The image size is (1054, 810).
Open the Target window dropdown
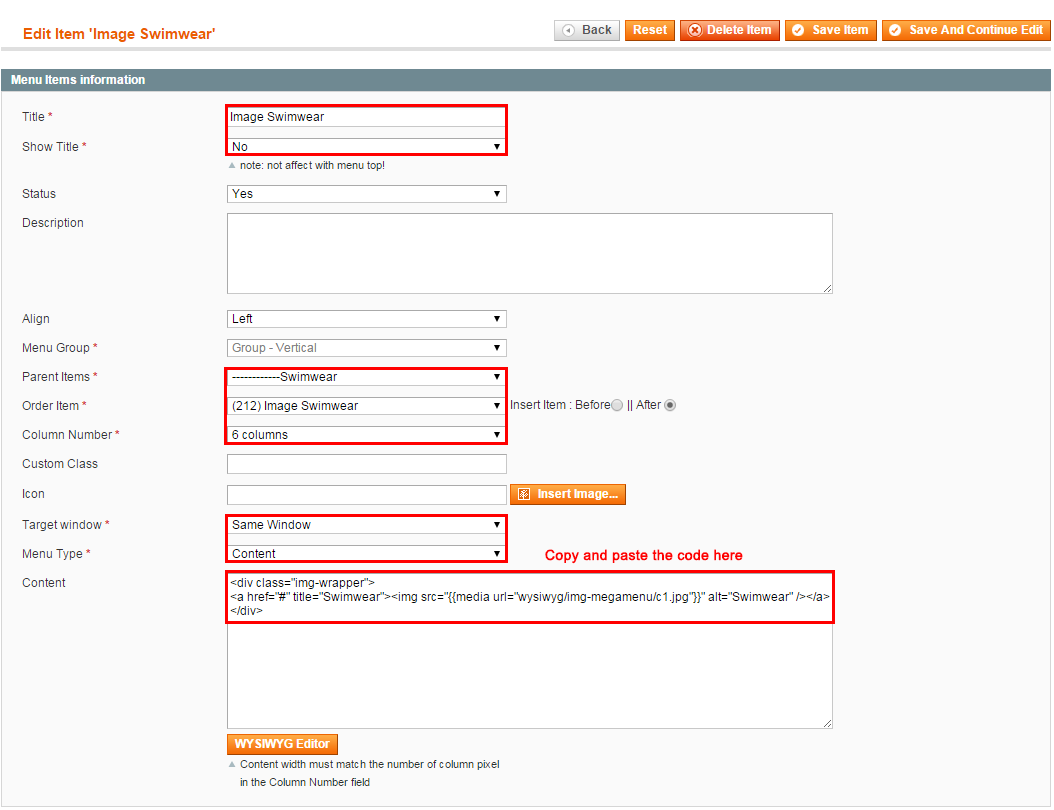366,525
